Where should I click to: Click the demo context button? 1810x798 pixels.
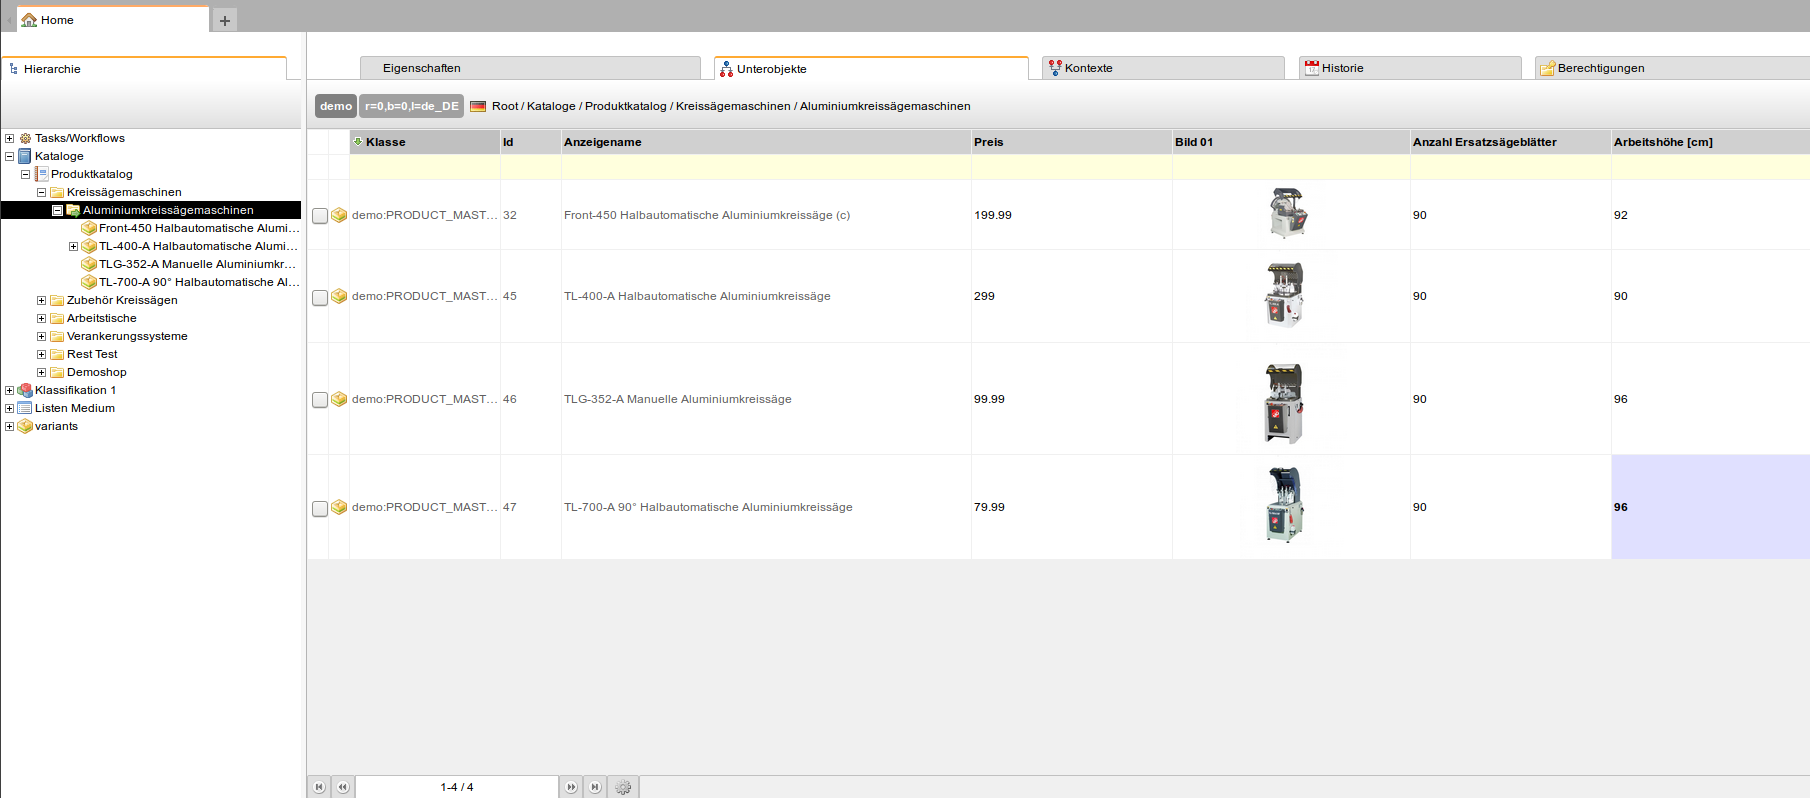pos(336,106)
